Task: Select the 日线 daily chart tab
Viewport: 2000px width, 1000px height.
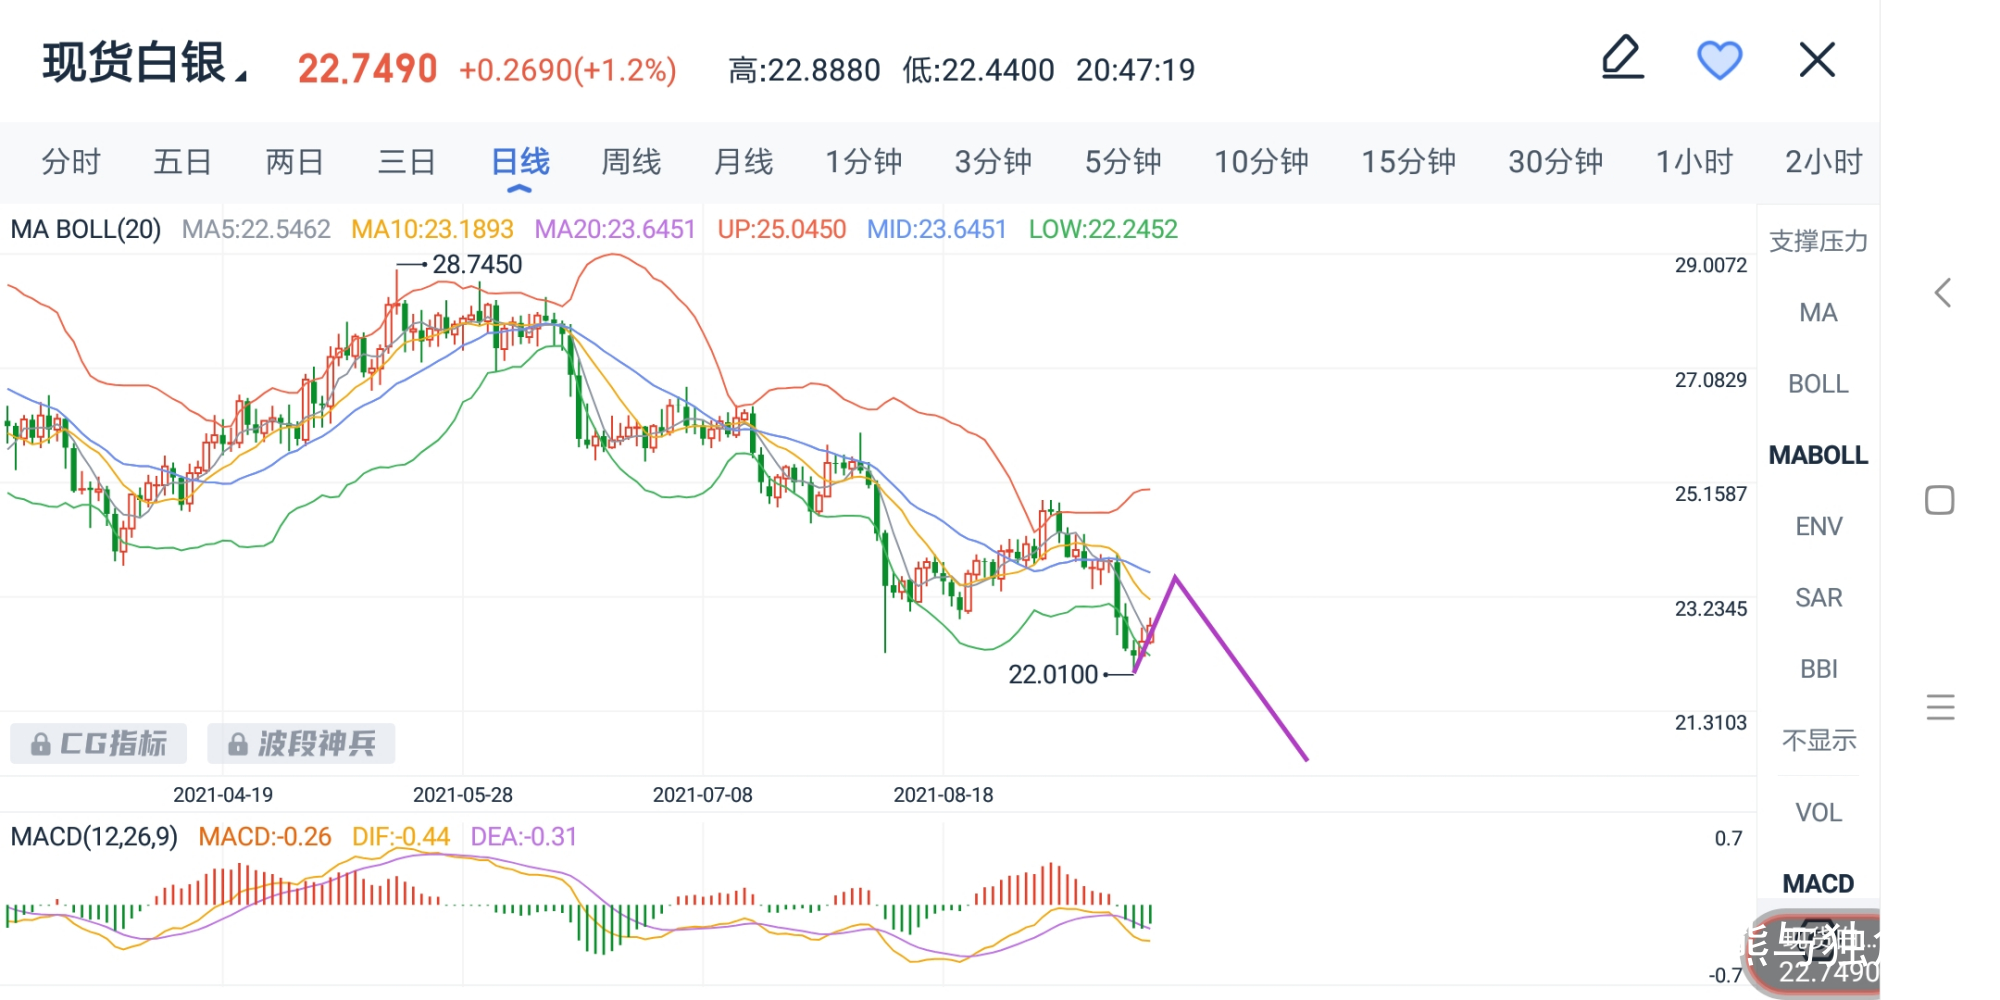Action: click(520, 161)
